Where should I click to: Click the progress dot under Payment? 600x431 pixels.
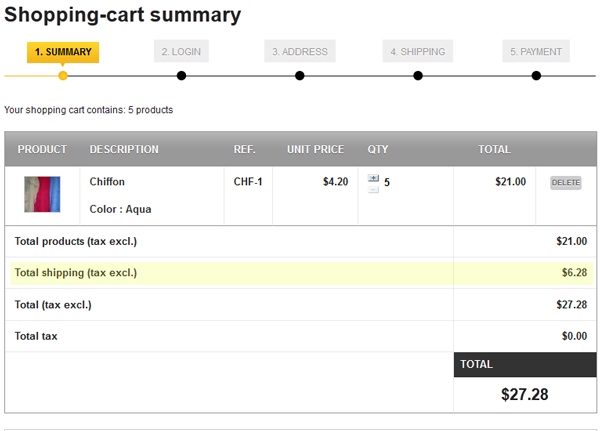click(x=536, y=76)
